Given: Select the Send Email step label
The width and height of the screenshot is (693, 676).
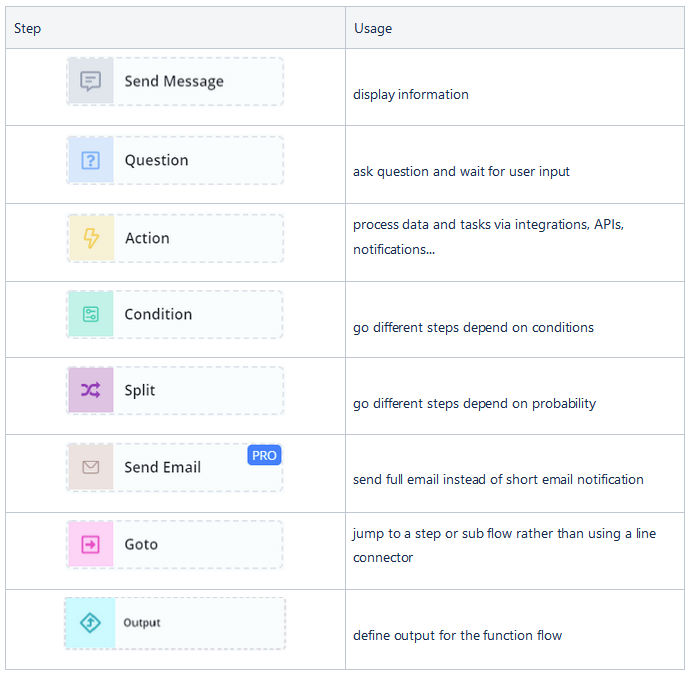Looking at the screenshot, I should tap(163, 467).
